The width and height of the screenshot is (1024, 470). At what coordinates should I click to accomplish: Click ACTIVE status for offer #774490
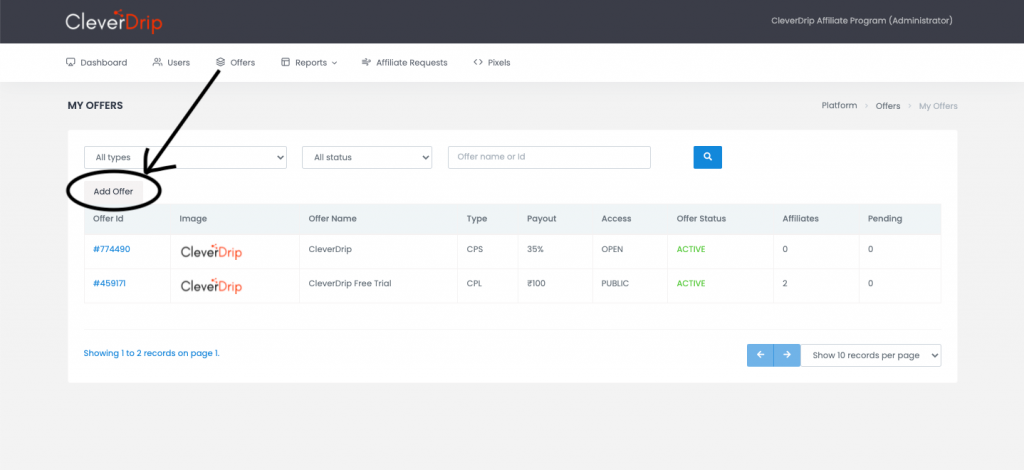[691, 249]
